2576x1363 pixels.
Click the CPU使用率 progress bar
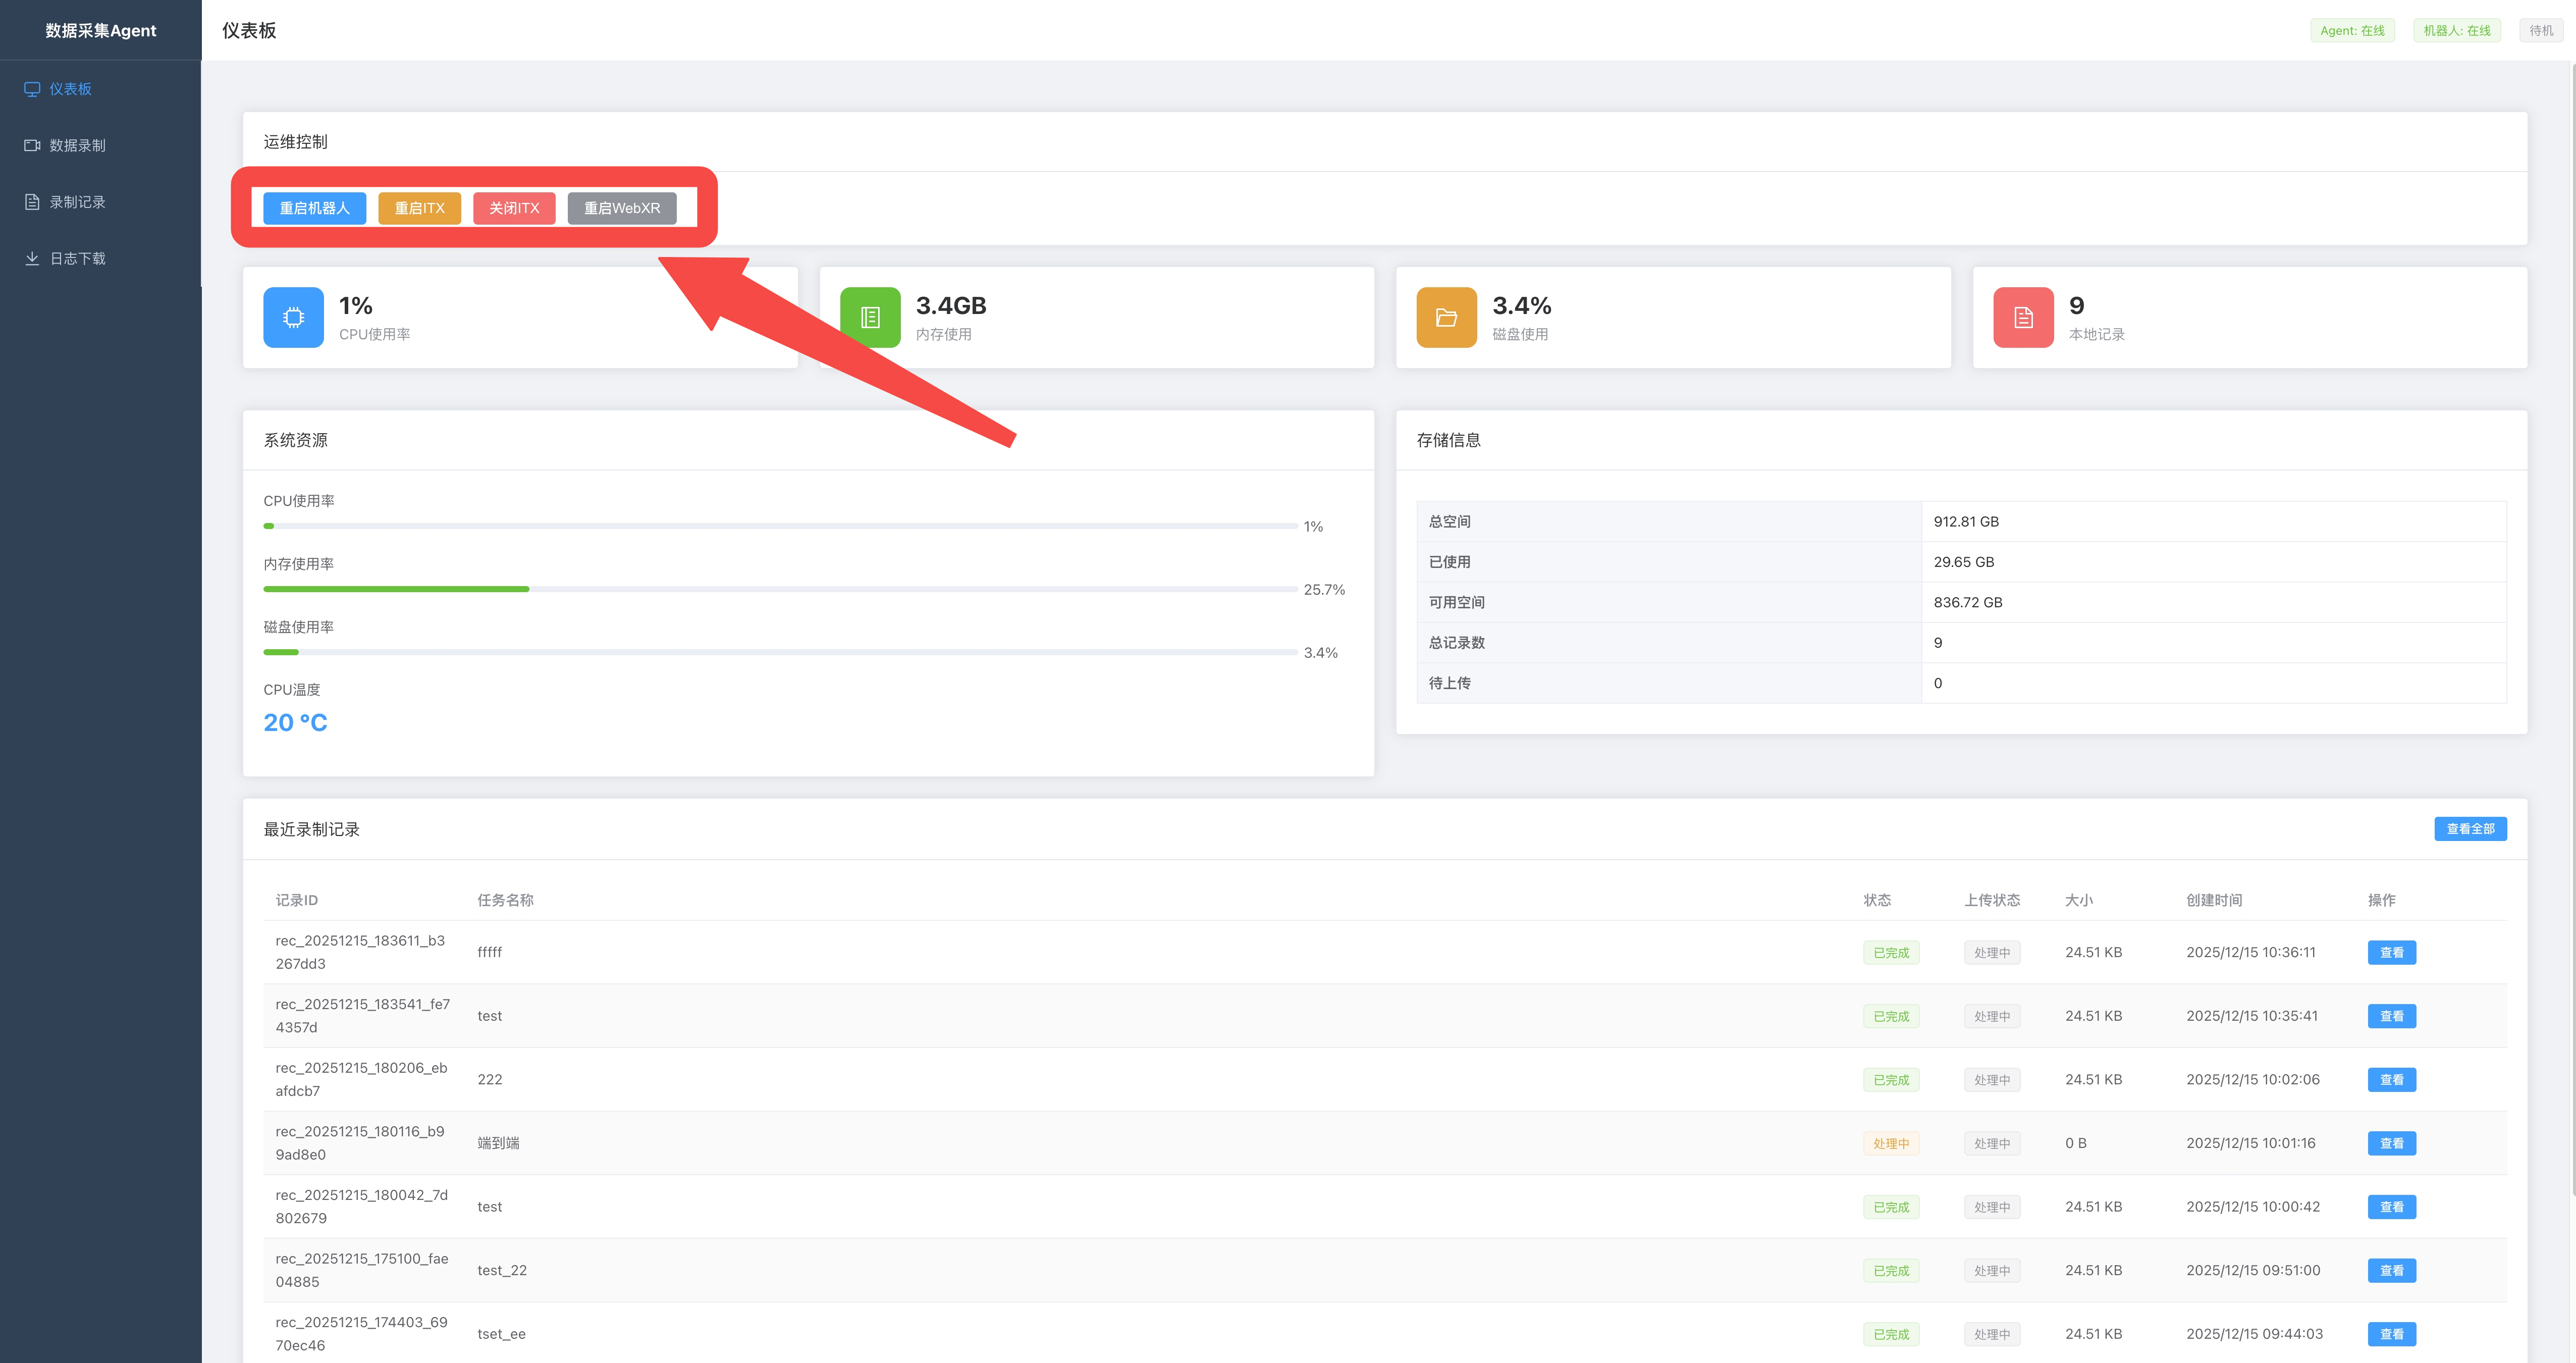point(780,526)
